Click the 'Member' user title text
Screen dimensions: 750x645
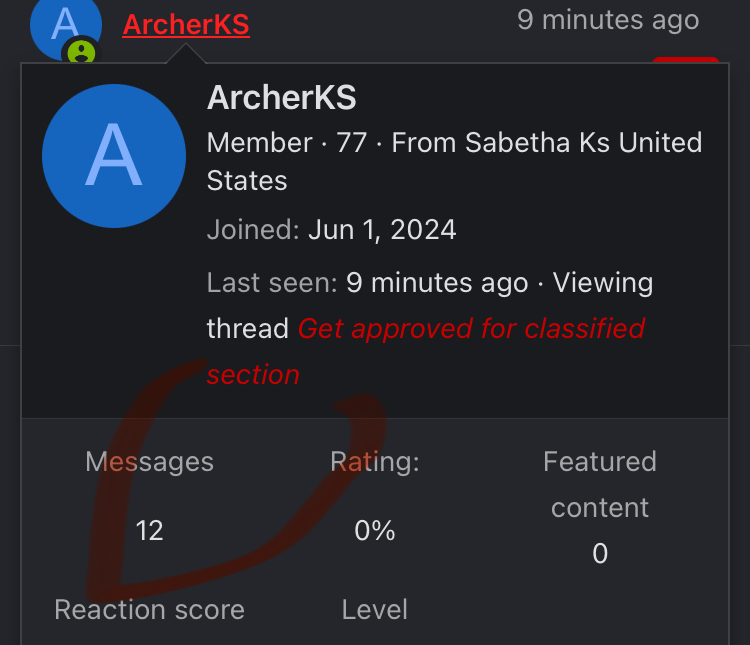point(260,143)
